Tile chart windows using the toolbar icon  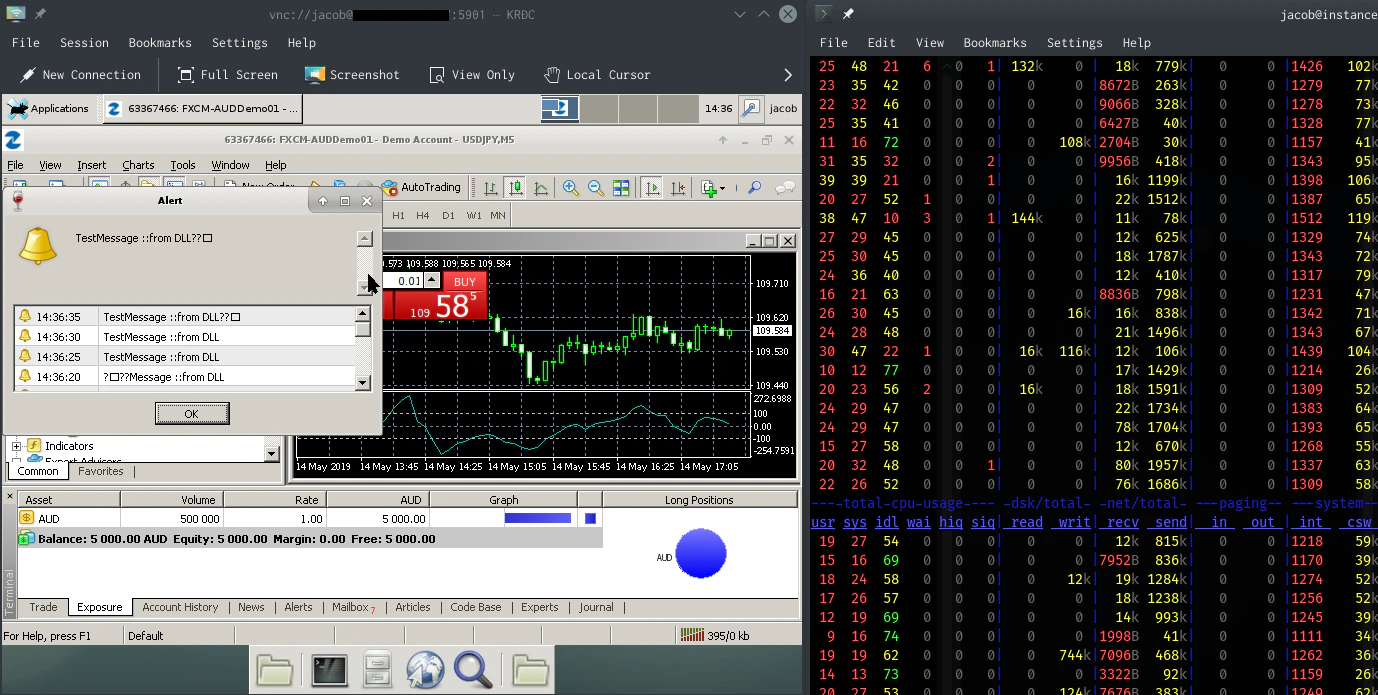[621, 188]
